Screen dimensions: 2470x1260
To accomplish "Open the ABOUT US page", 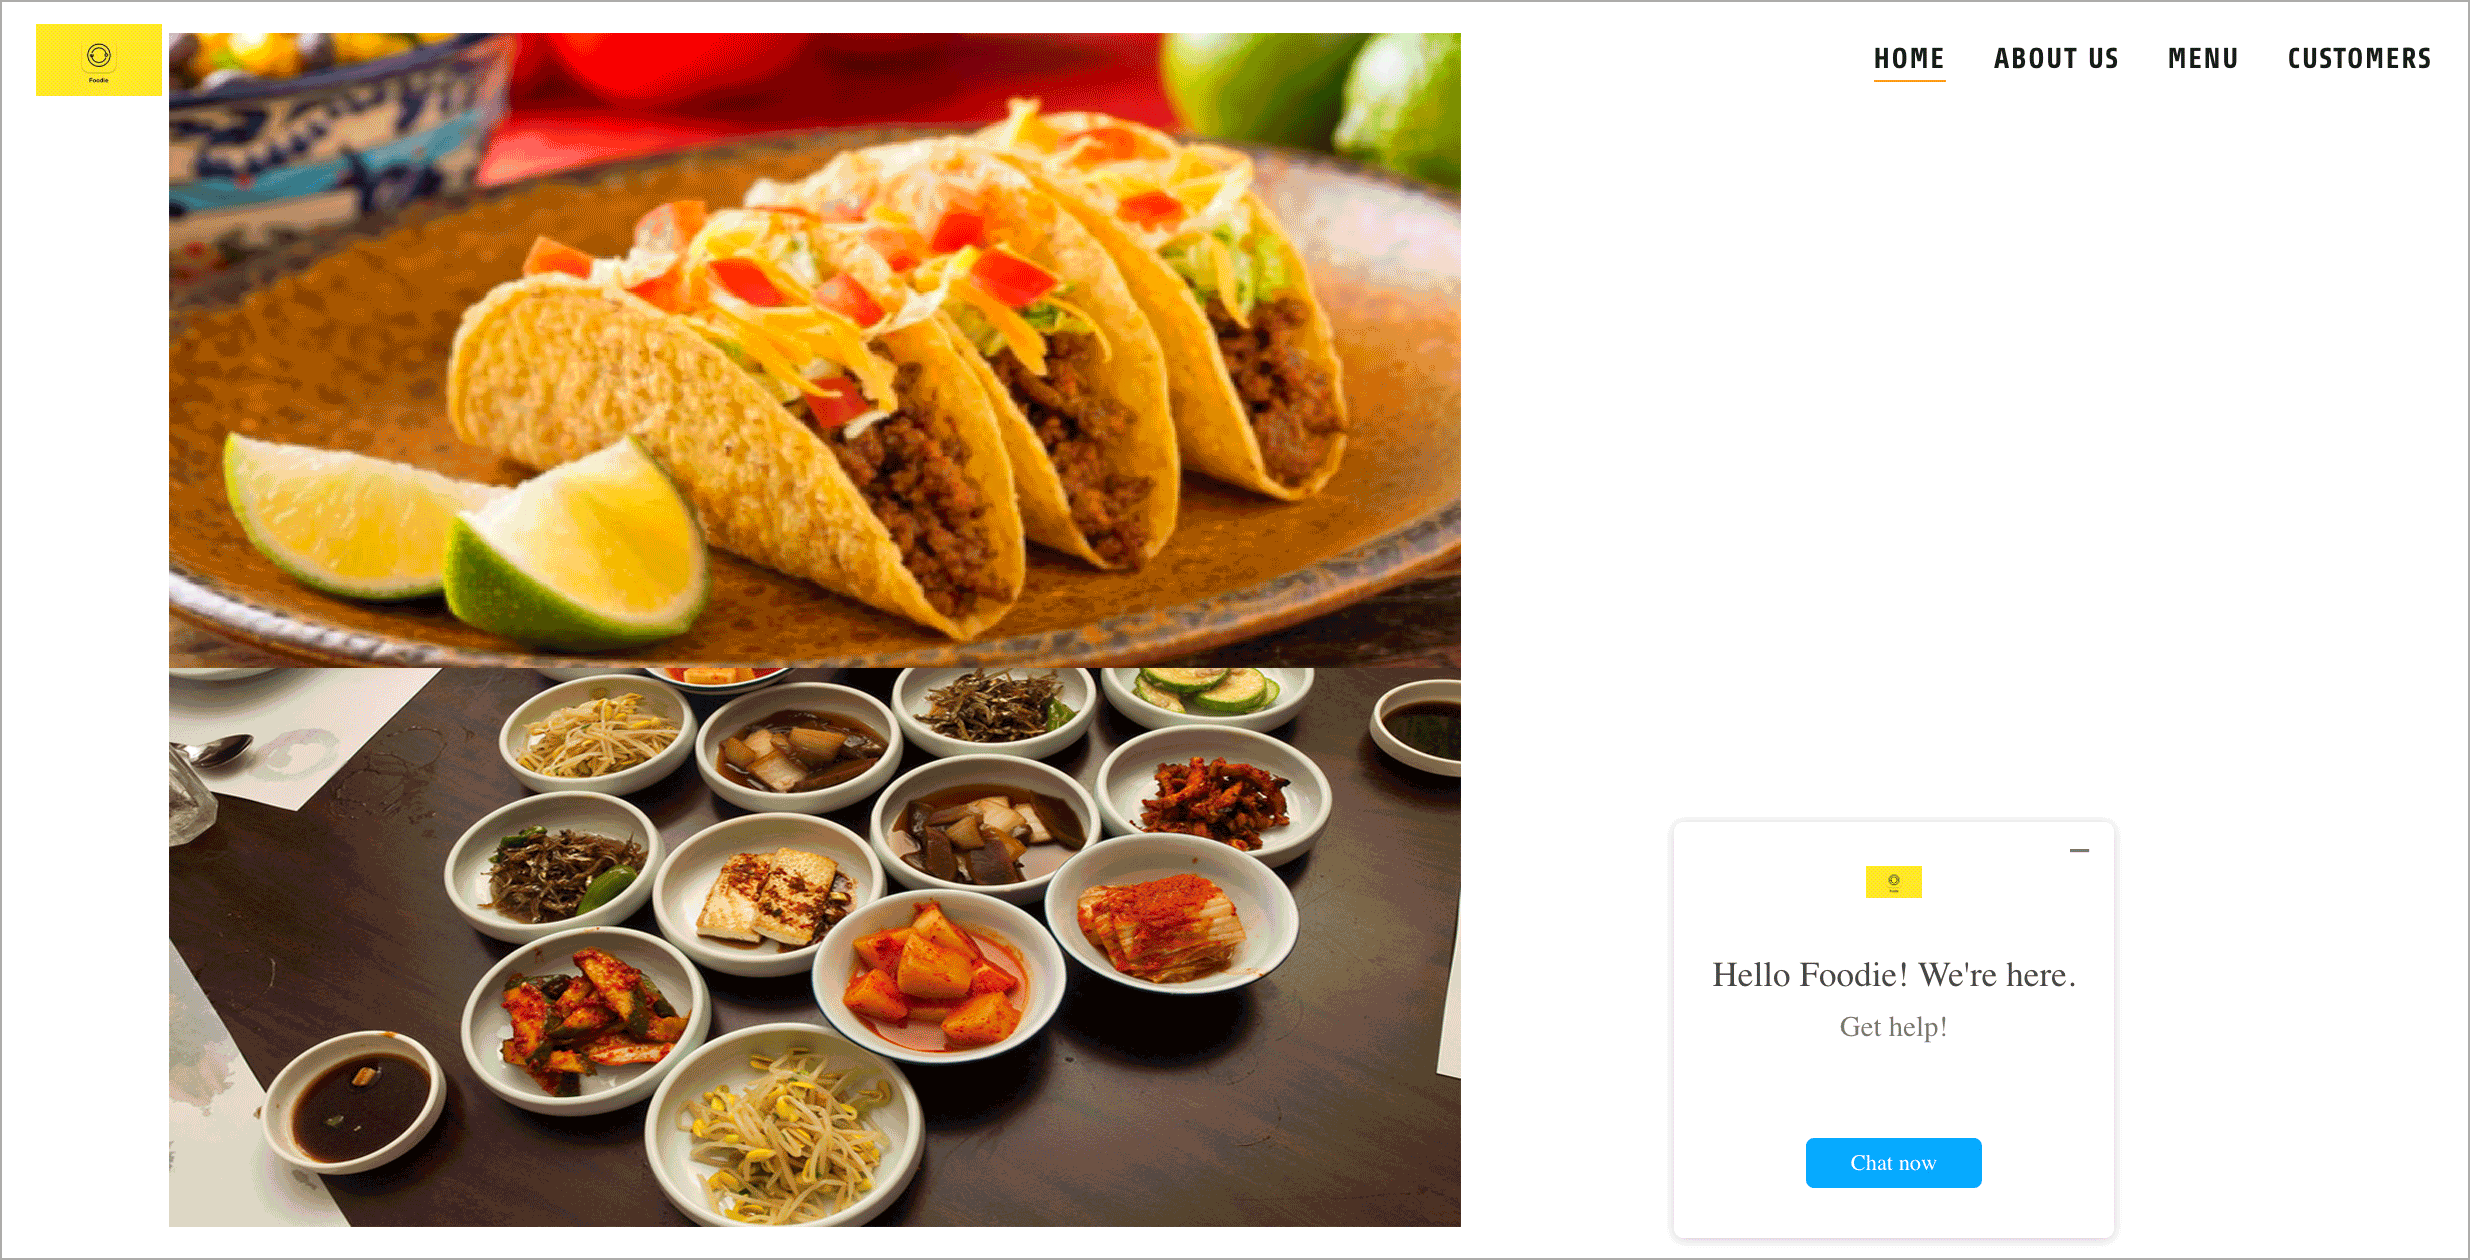I will (2056, 58).
